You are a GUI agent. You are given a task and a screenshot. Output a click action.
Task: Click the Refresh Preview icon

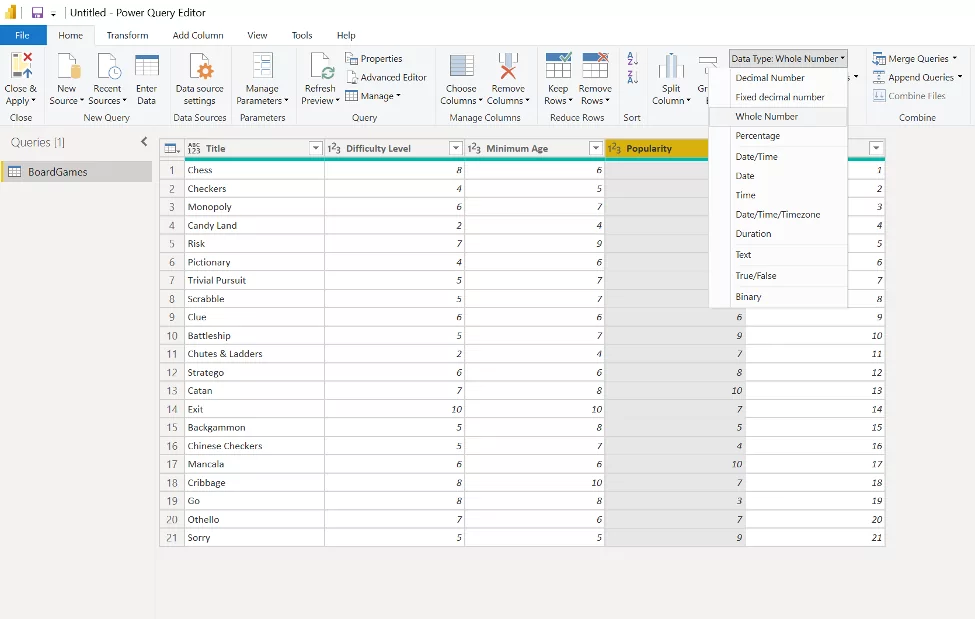[x=321, y=66]
